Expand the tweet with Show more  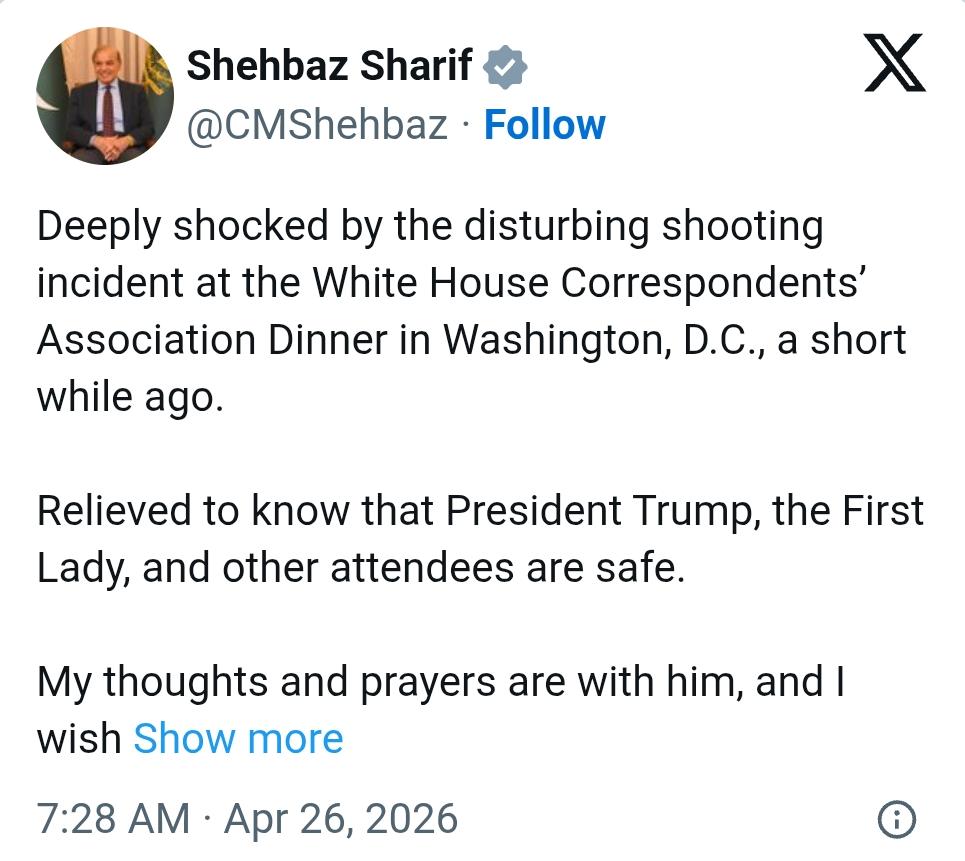pyautogui.click(x=238, y=739)
